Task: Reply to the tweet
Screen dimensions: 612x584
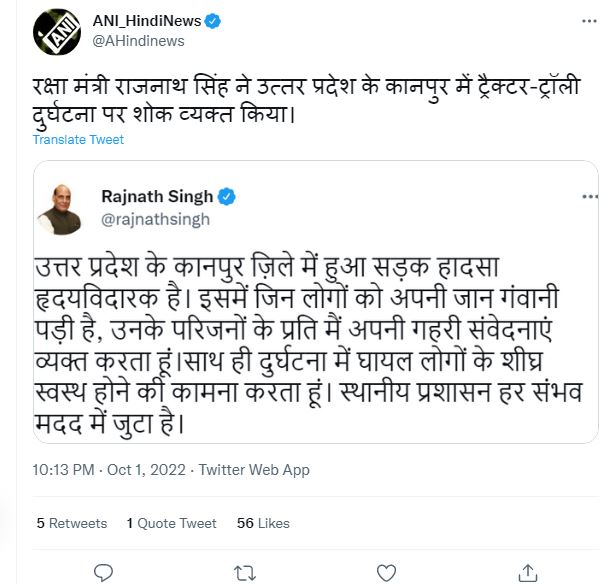Action: [x=102, y=571]
